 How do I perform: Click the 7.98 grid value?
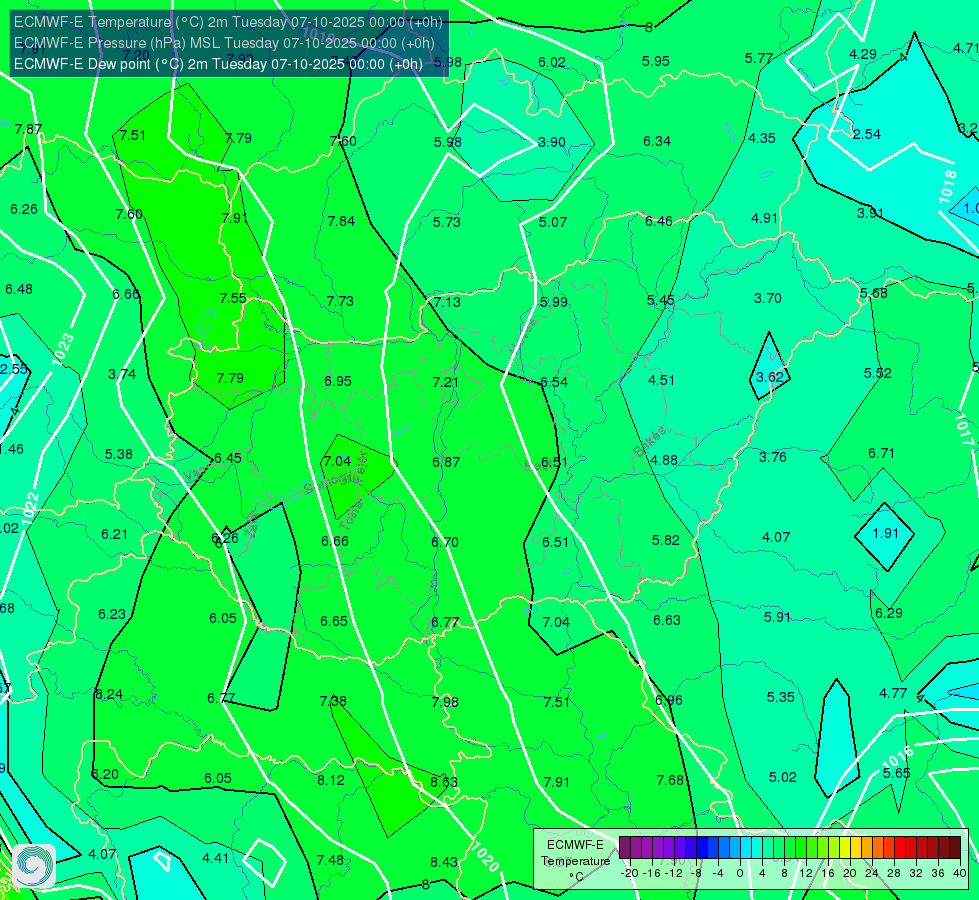pyautogui.click(x=445, y=702)
